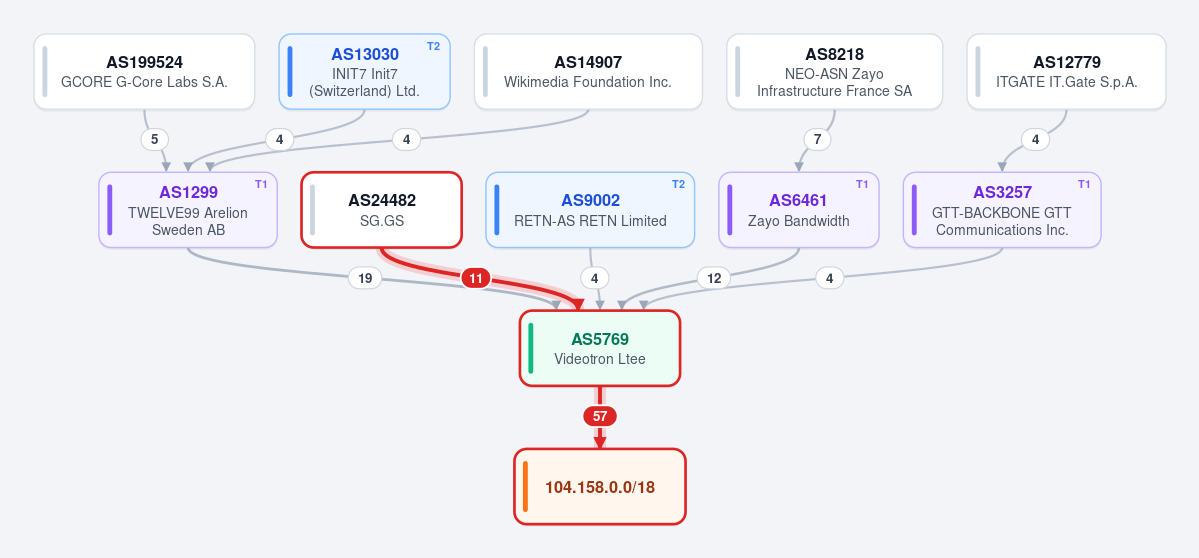Click the highlighted AS24482 SG.GS node

click(382, 210)
